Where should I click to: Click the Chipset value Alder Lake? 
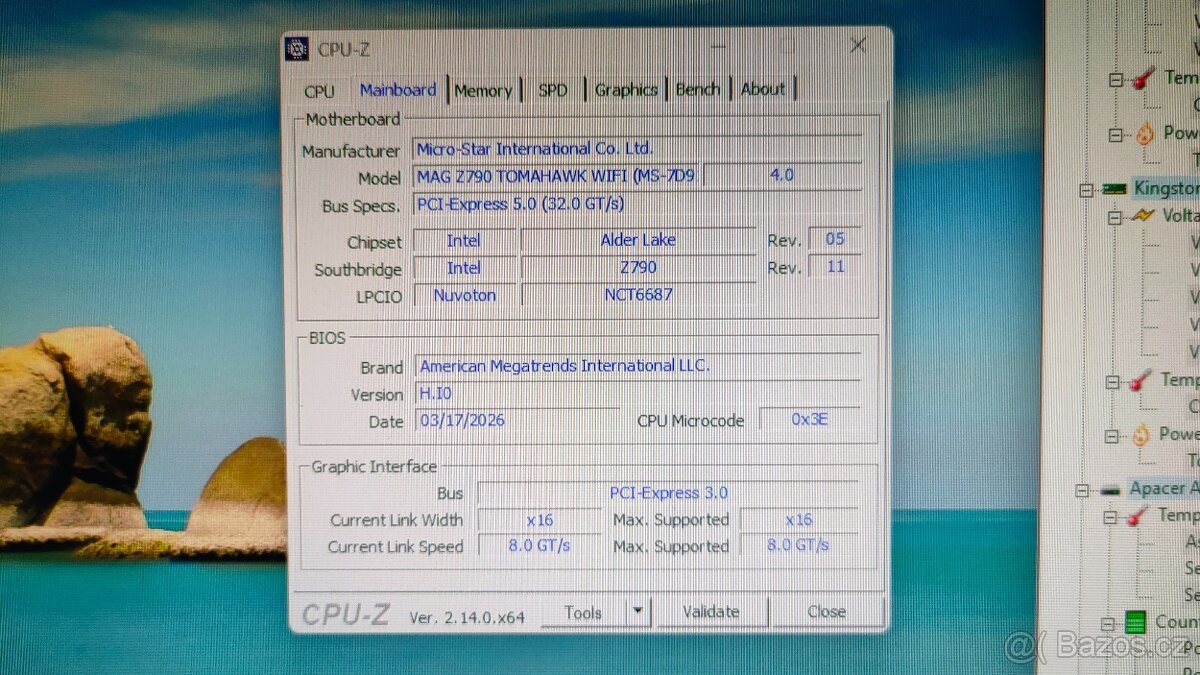tap(638, 240)
